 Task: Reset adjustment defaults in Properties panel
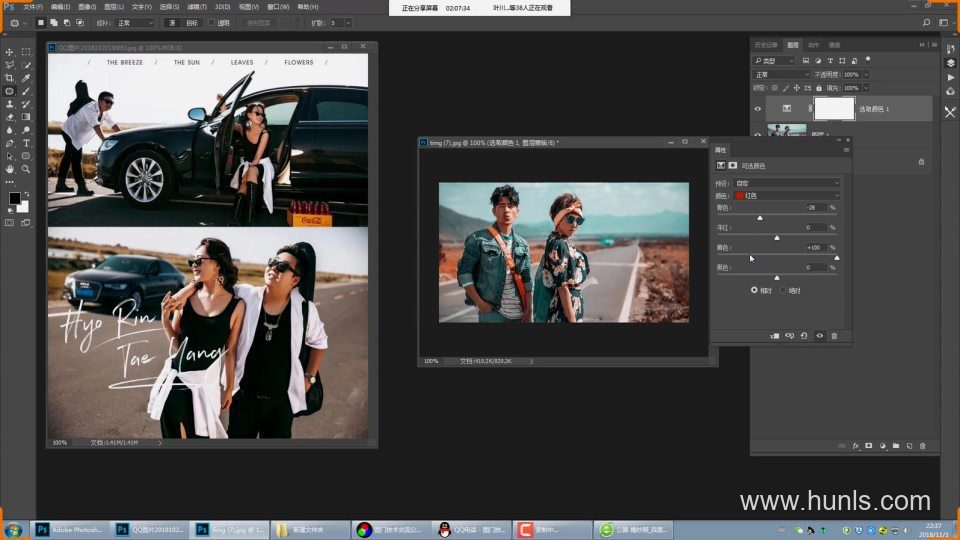(804, 336)
